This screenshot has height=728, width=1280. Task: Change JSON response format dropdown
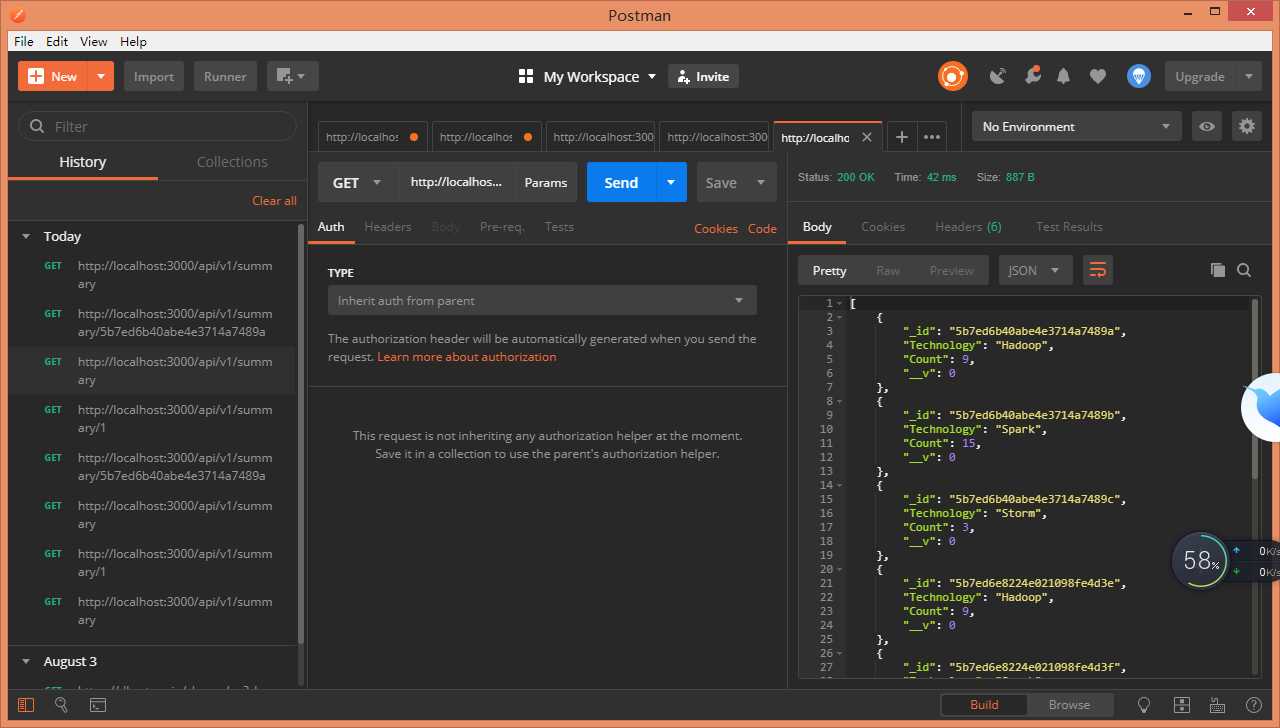coord(1036,270)
